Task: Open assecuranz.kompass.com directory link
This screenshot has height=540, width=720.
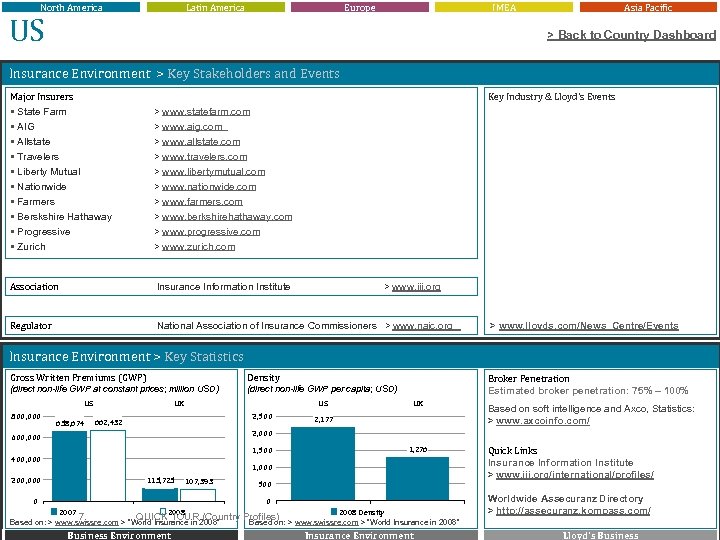Action: pyautogui.click(x=573, y=511)
